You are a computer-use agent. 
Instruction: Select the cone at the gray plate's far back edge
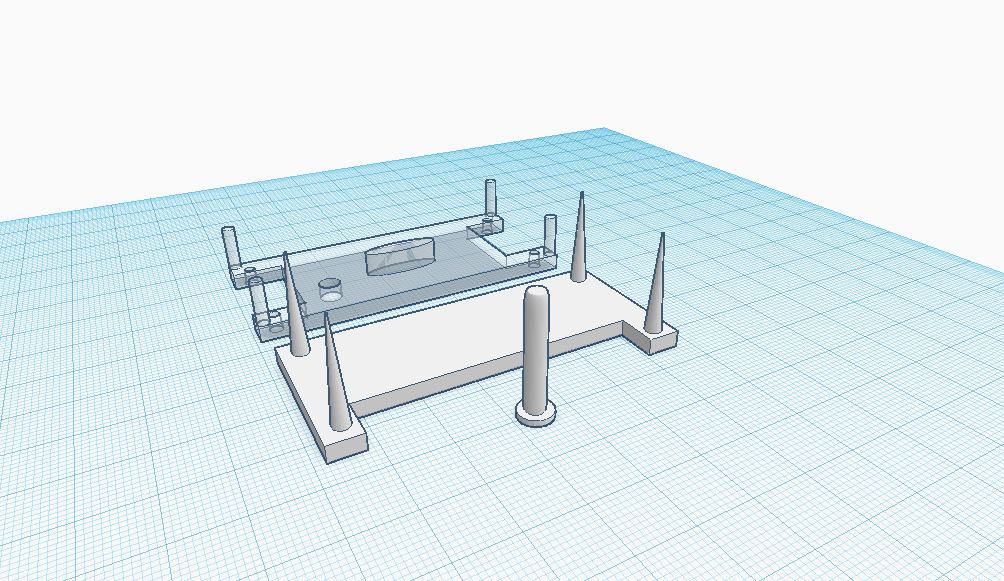pyautogui.click(x=579, y=238)
